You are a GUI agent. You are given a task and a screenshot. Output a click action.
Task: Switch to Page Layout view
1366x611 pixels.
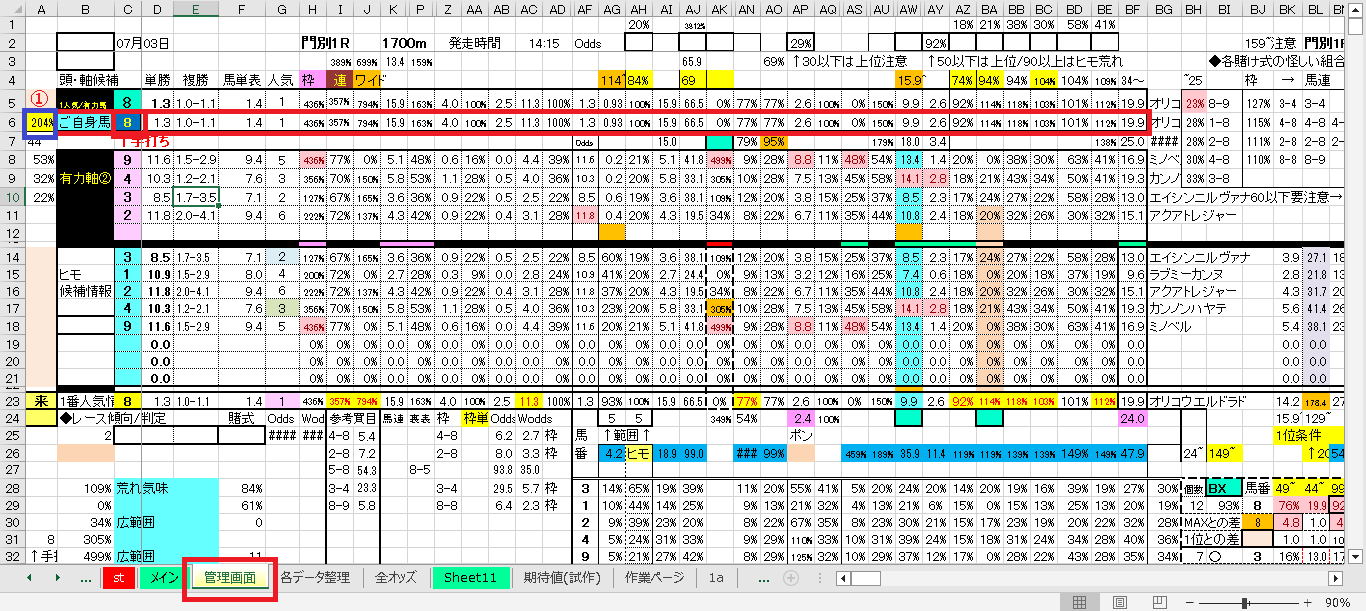pyautogui.click(x=1119, y=603)
